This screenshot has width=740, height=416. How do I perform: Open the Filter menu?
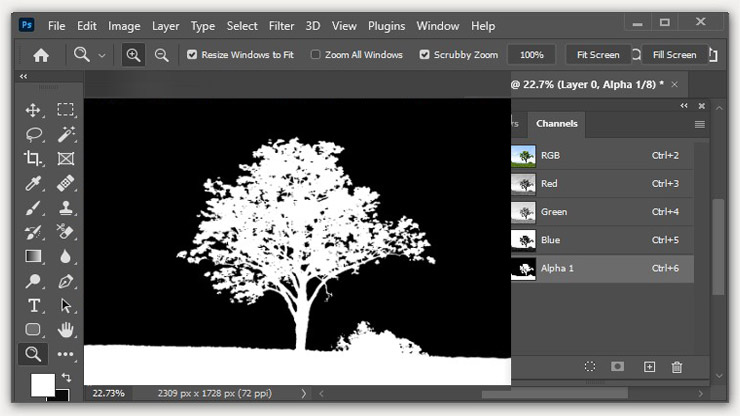click(281, 25)
